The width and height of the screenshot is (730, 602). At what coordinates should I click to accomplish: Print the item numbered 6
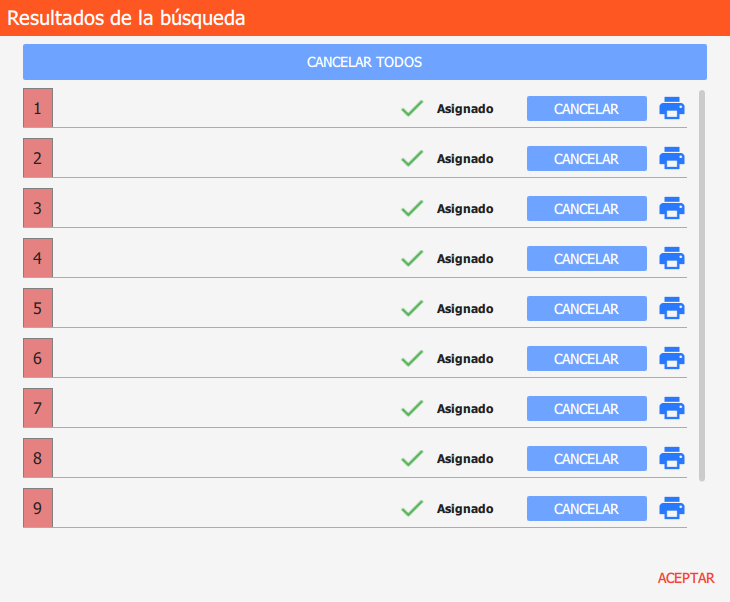pyautogui.click(x=671, y=358)
